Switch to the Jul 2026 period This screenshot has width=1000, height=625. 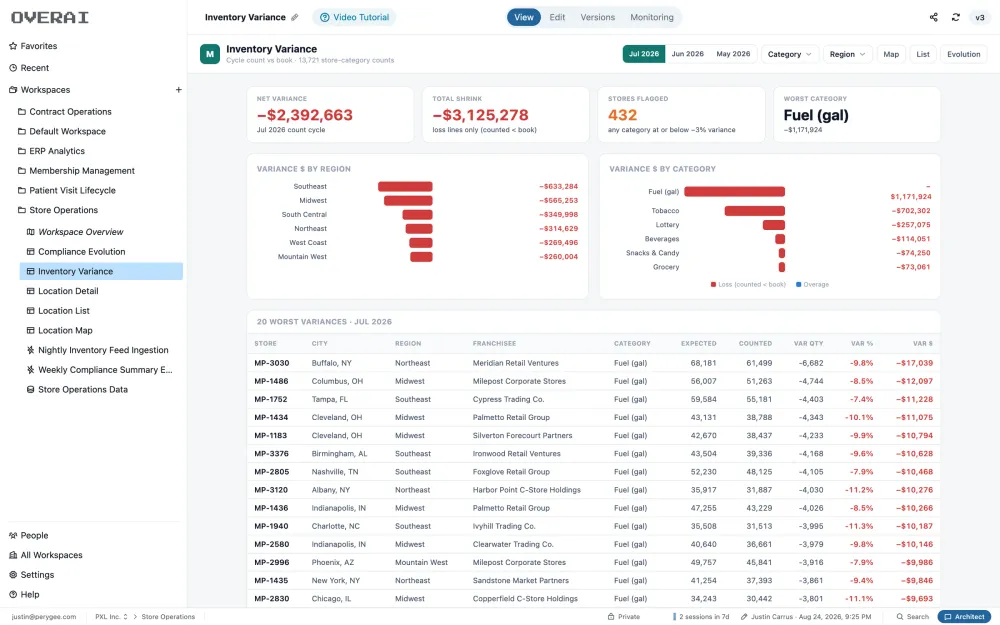643,54
